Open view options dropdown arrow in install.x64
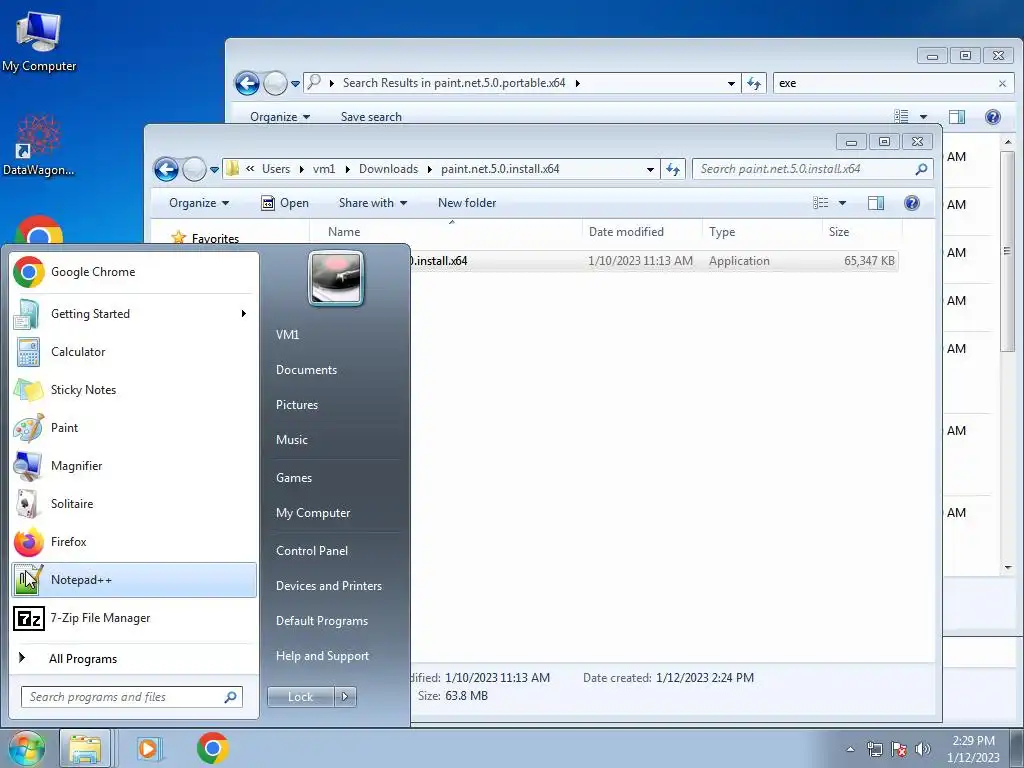Image resolution: width=1024 pixels, height=768 pixels. click(x=842, y=203)
